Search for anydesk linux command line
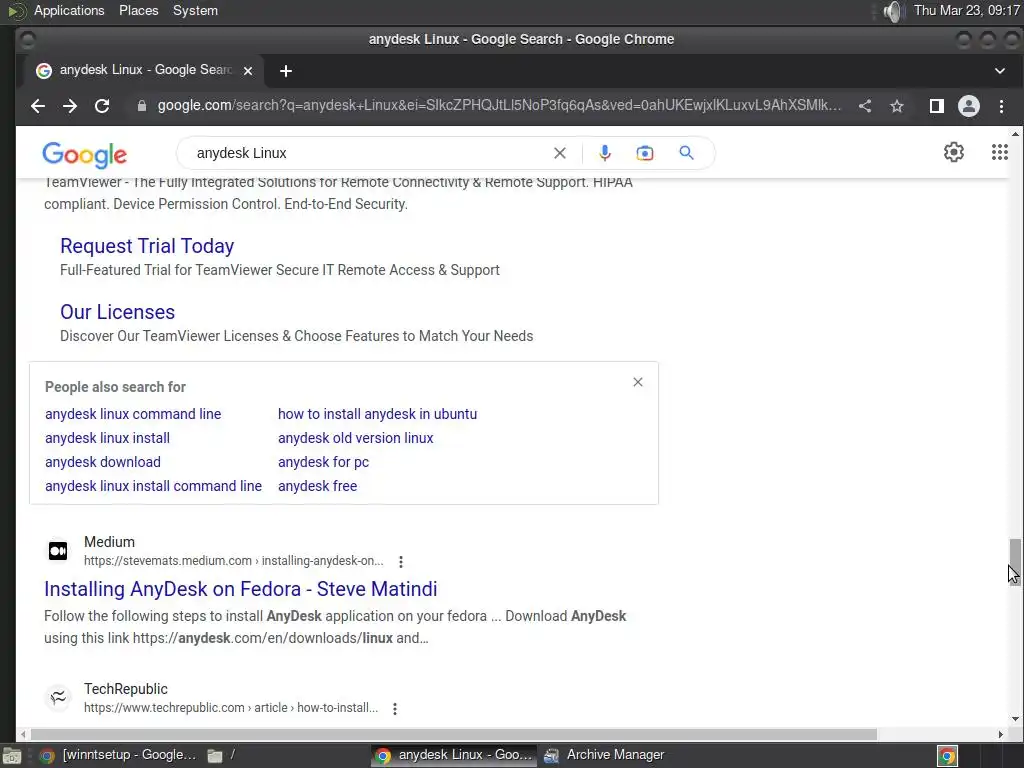This screenshot has height=768, width=1024. click(x=133, y=414)
